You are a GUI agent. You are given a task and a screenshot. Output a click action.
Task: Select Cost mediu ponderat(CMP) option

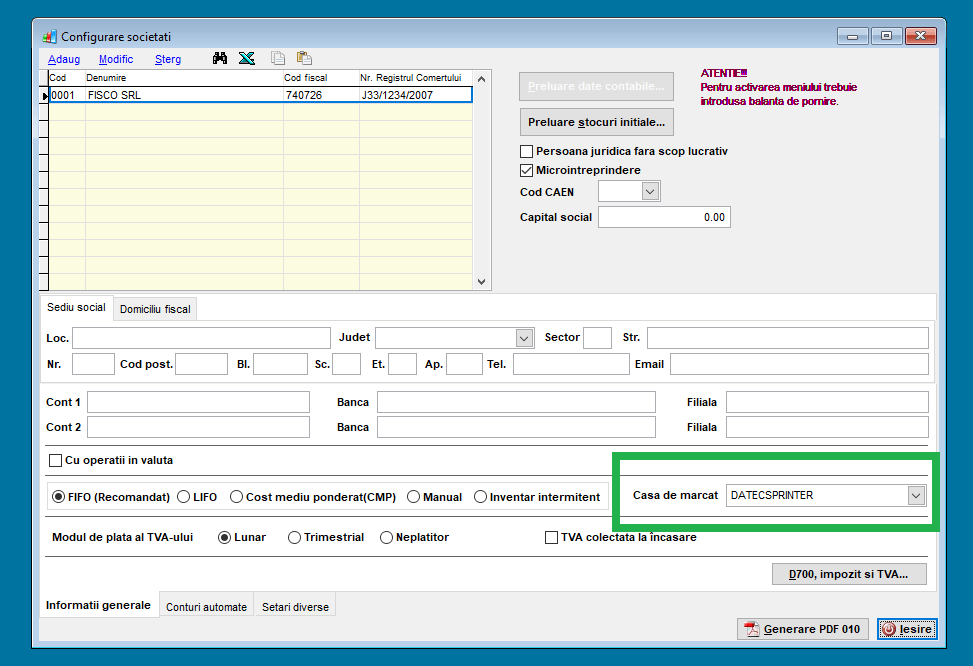[236, 497]
